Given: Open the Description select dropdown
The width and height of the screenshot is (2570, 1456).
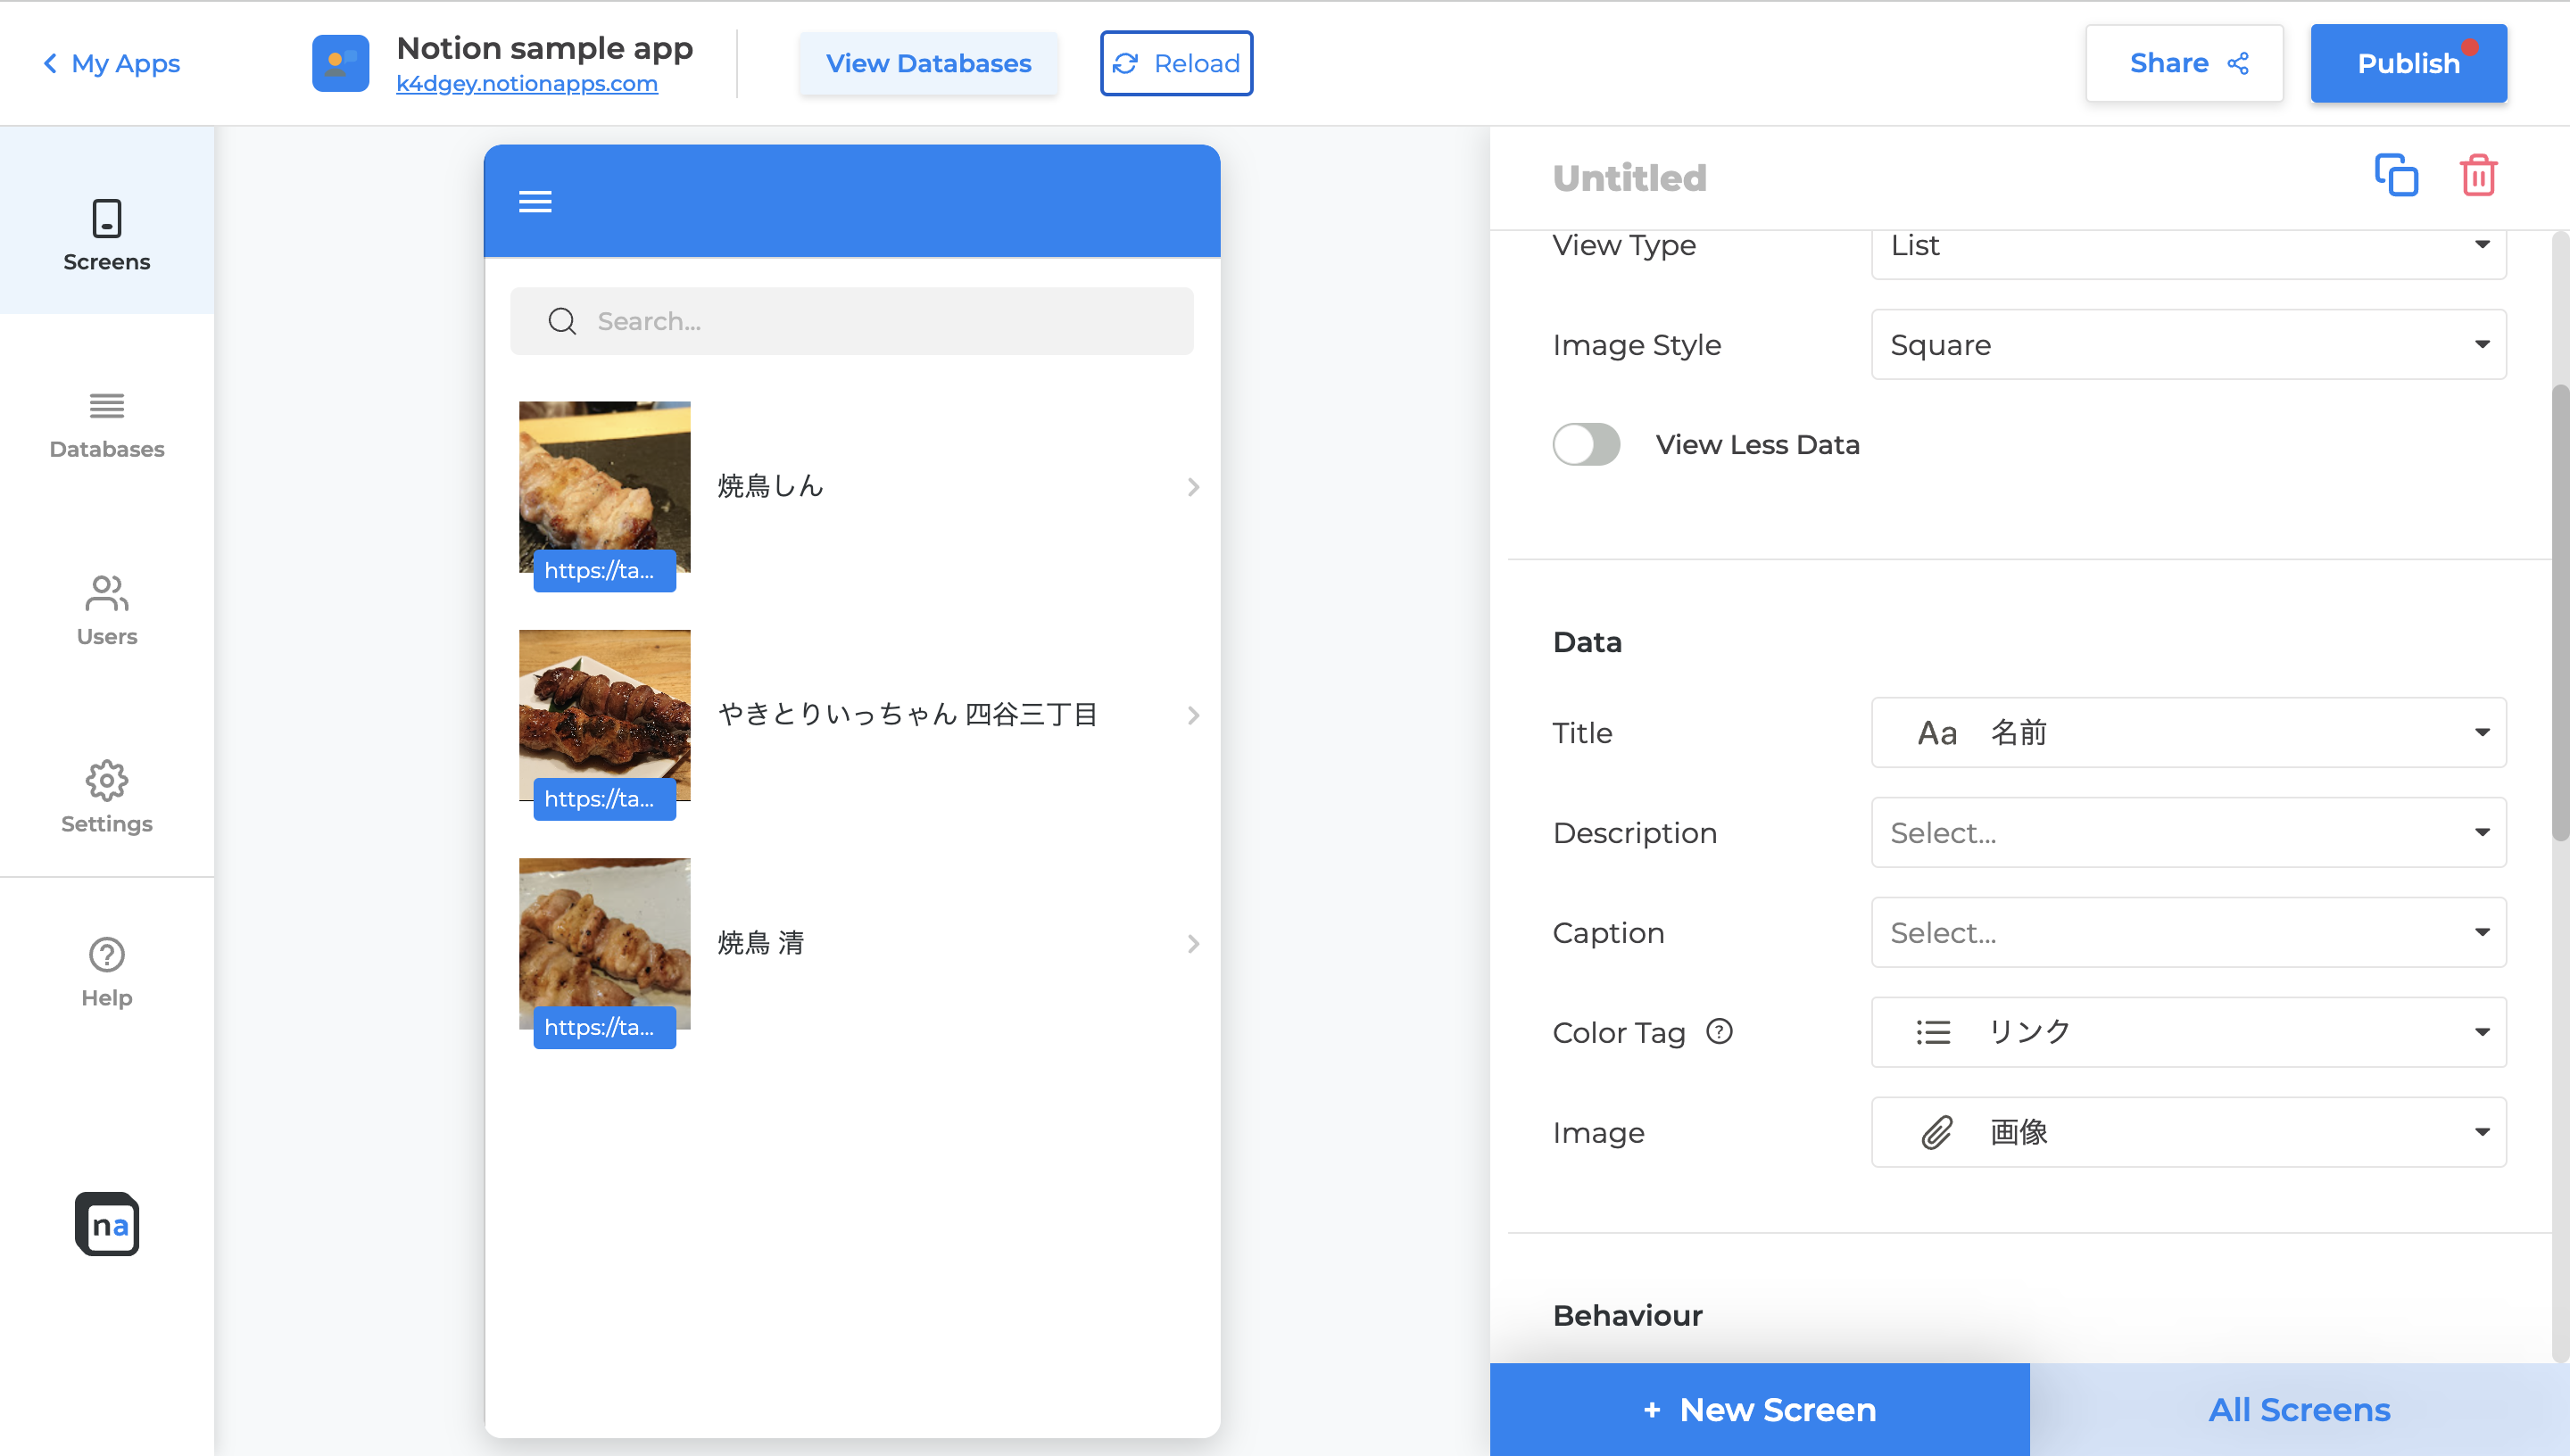Looking at the screenshot, I should point(2188,832).
